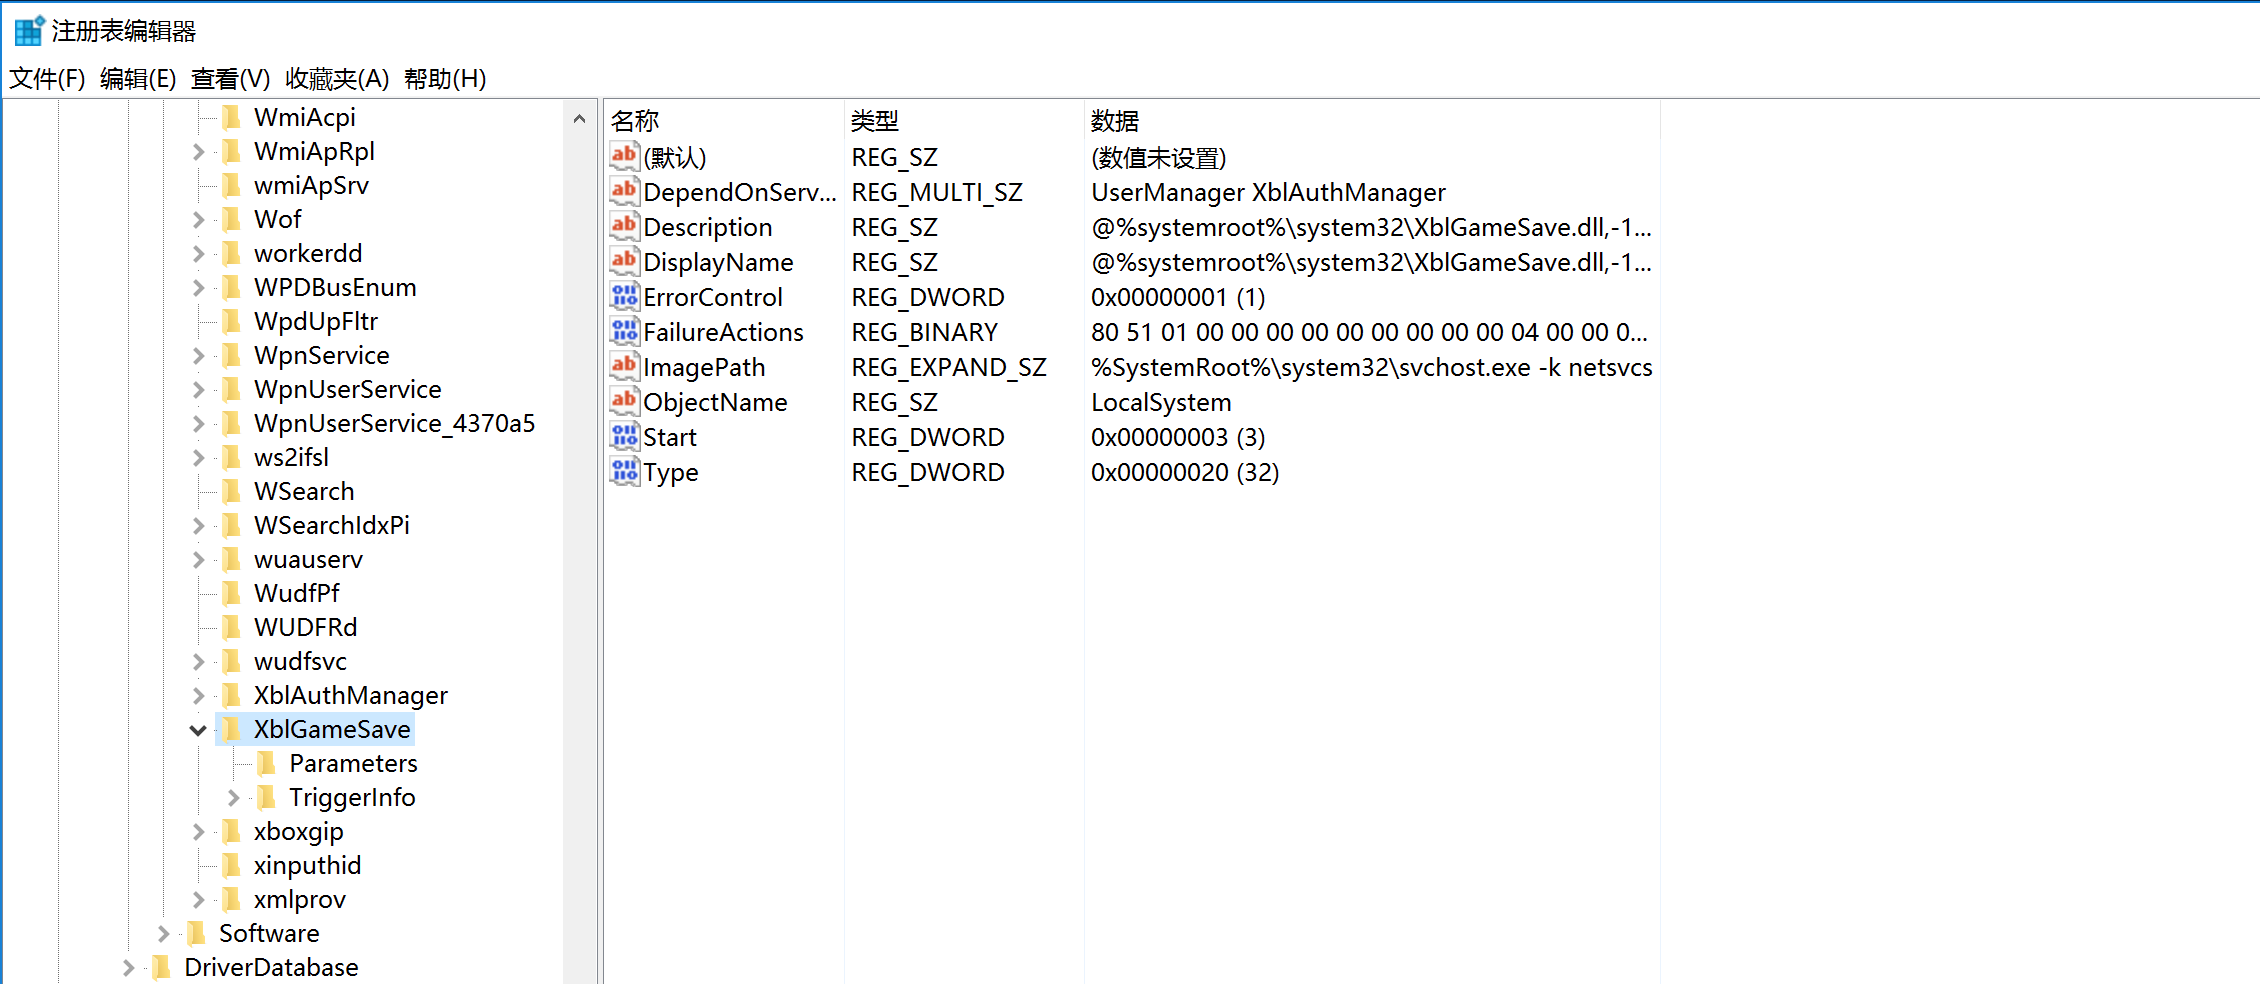2260x984 pixels.
Task: Expand the Software key node
Action: click(163, 934)
